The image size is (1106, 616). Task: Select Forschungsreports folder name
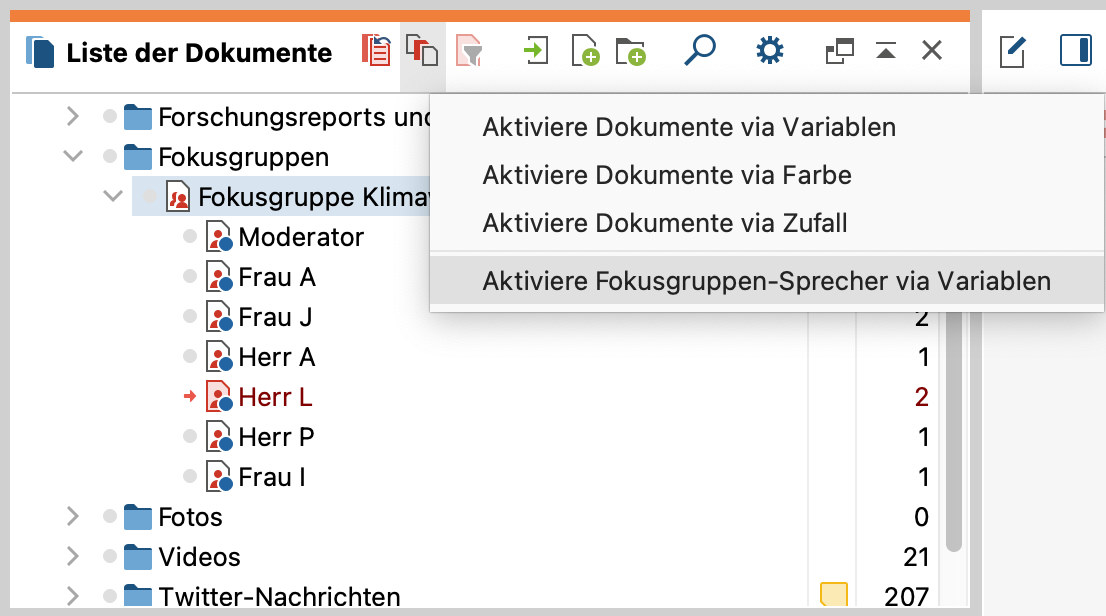point(293,117)
